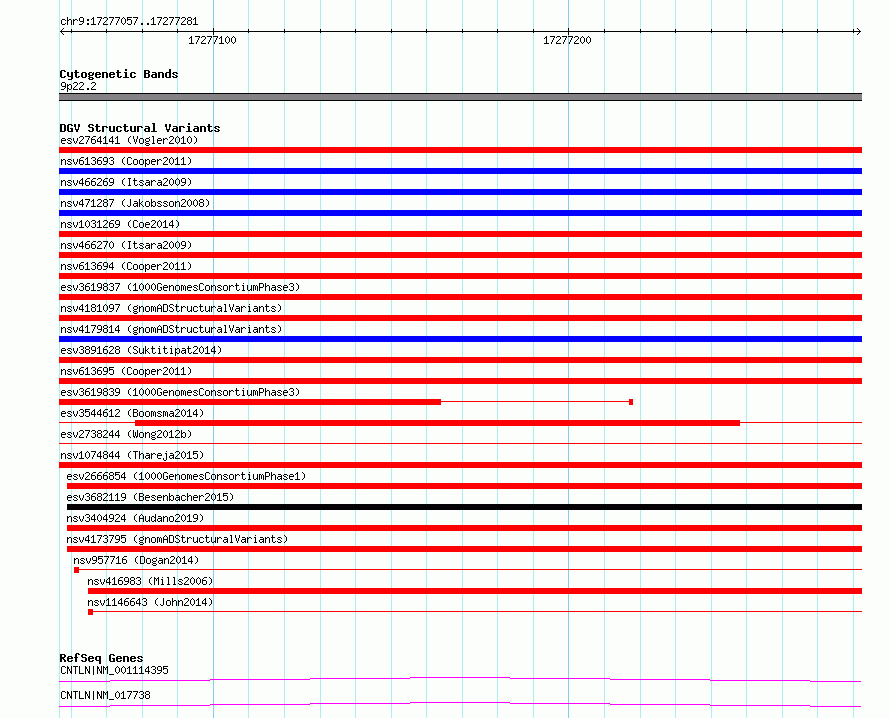Open variant nsv416983 (Mills2006) label
The height and width of the screenshot is (718, 890).
150,581
